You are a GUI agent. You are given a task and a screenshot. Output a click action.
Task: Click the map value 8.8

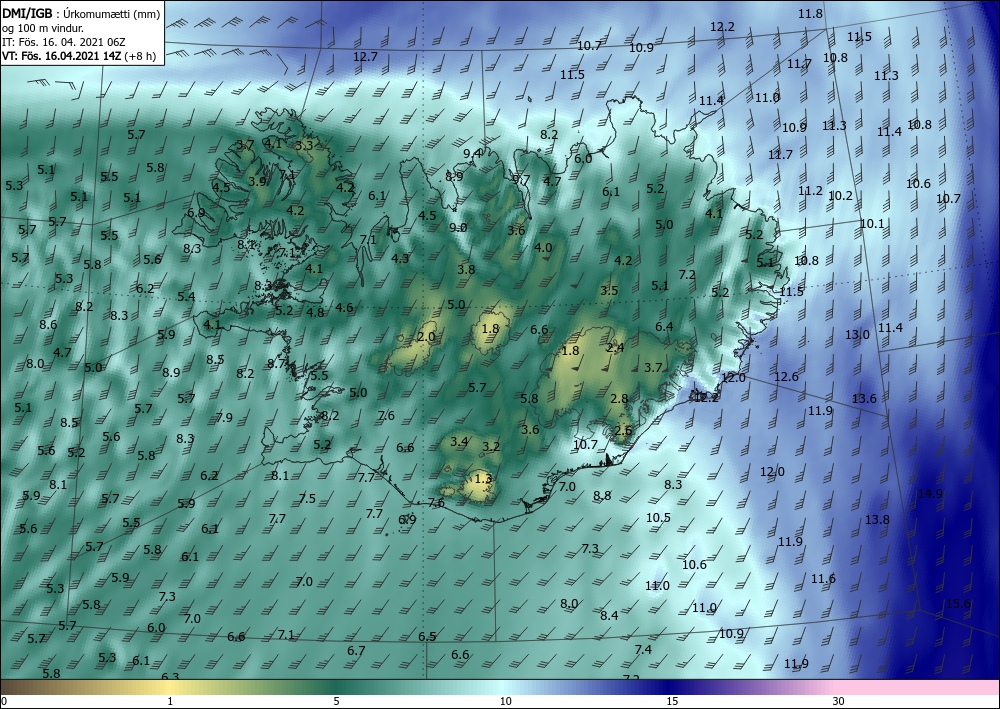click(x=602, y=495)
